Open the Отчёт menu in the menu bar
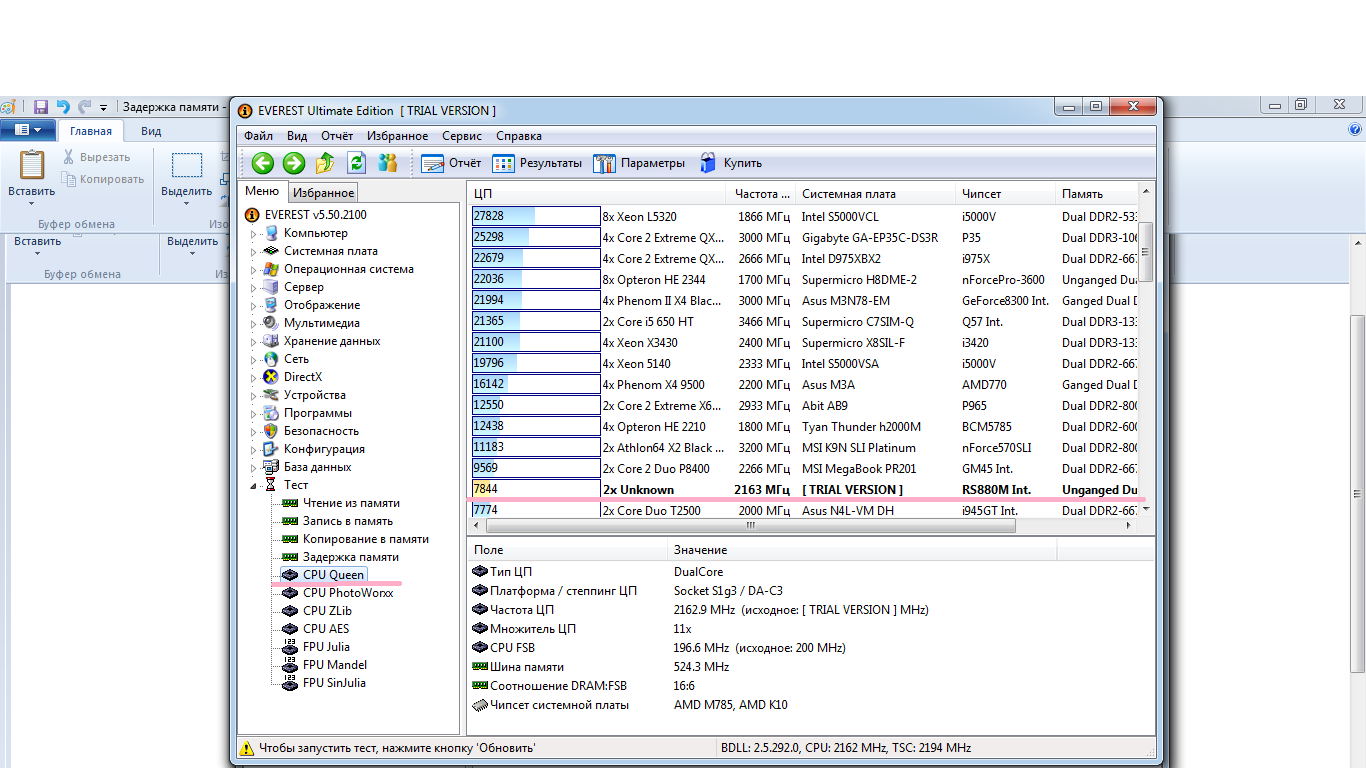 click(337, 136)
